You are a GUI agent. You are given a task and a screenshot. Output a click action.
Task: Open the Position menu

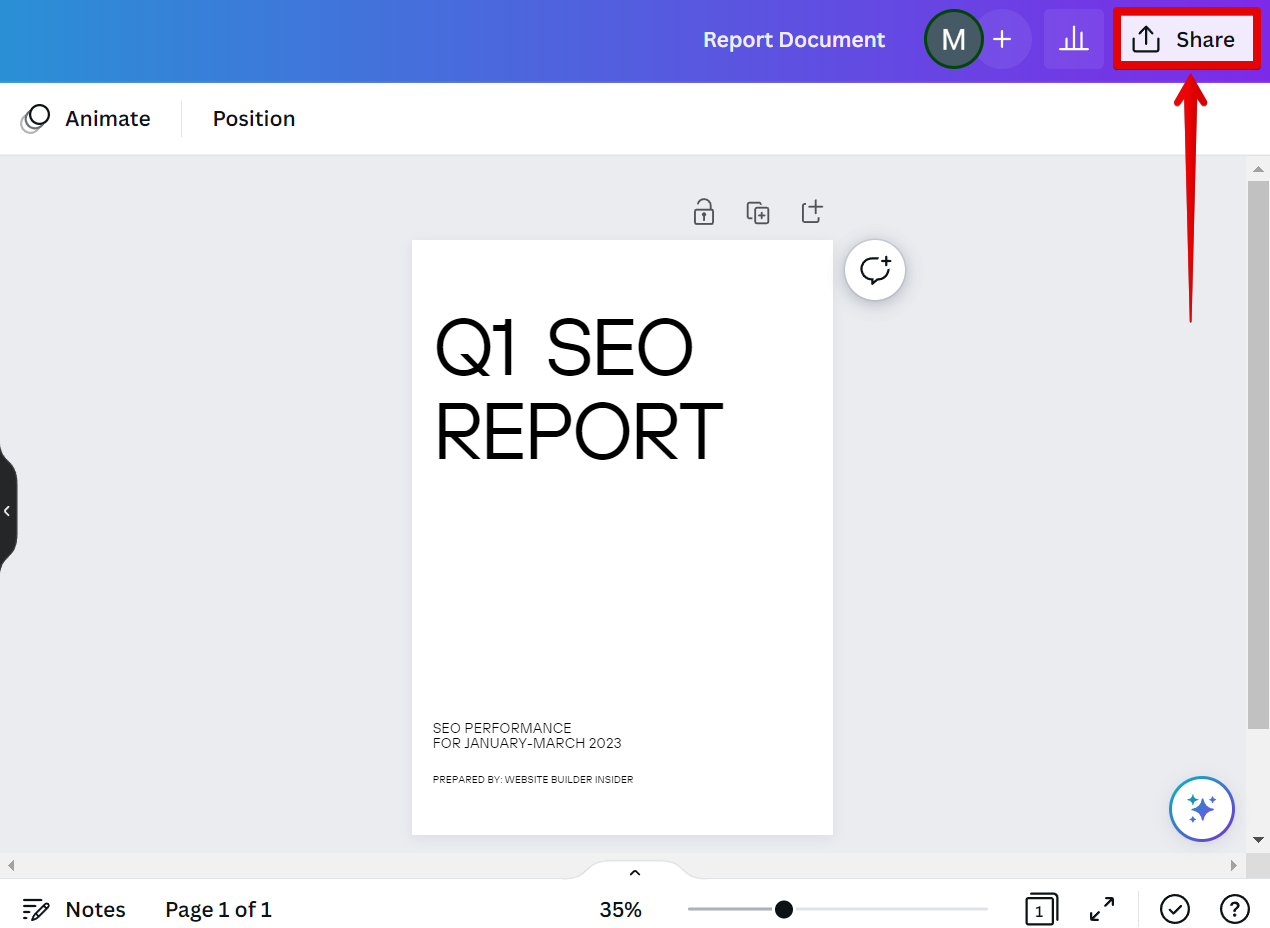point(254,119)
